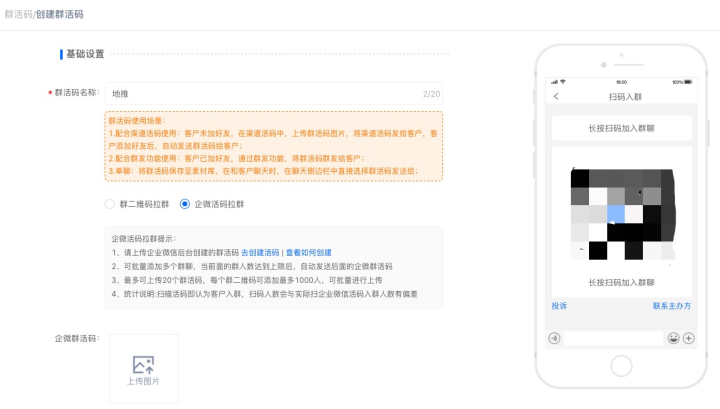Open the 去创建活码 link
Viewport: 720px width, 409px height.
(x=260, y=252)
